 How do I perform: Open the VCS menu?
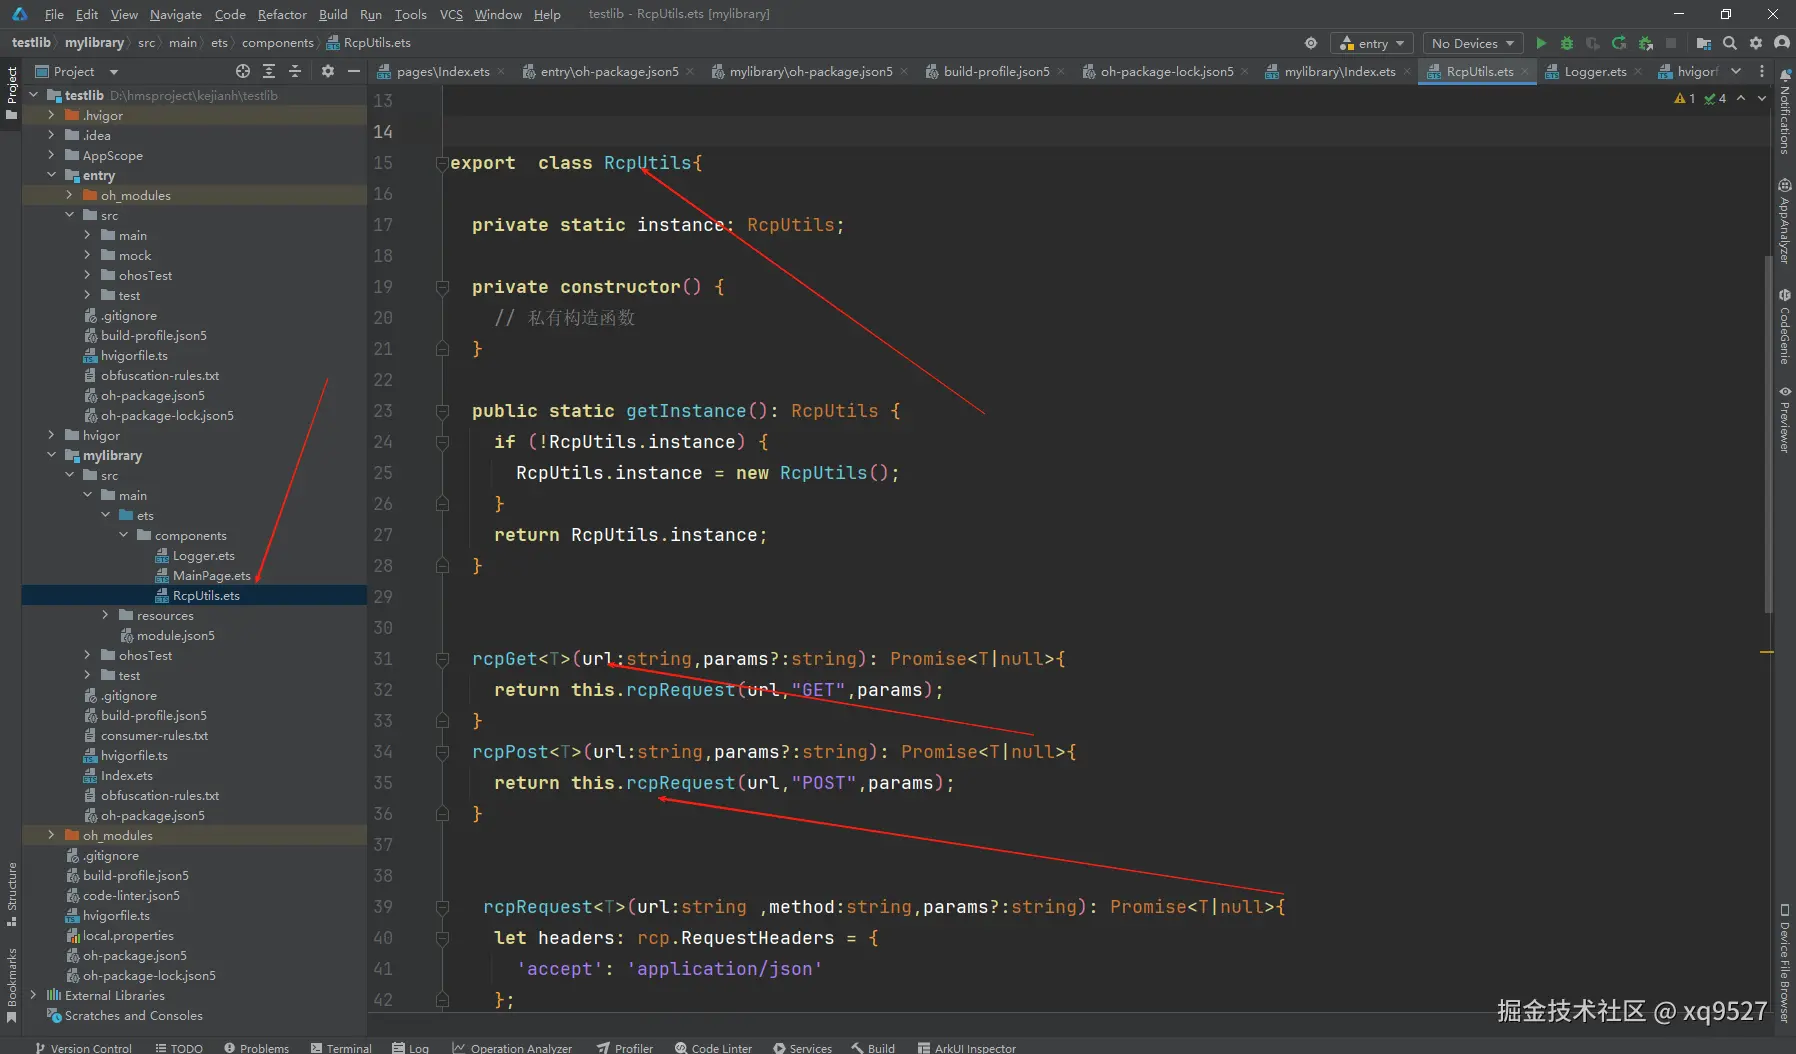pos(451,14)
